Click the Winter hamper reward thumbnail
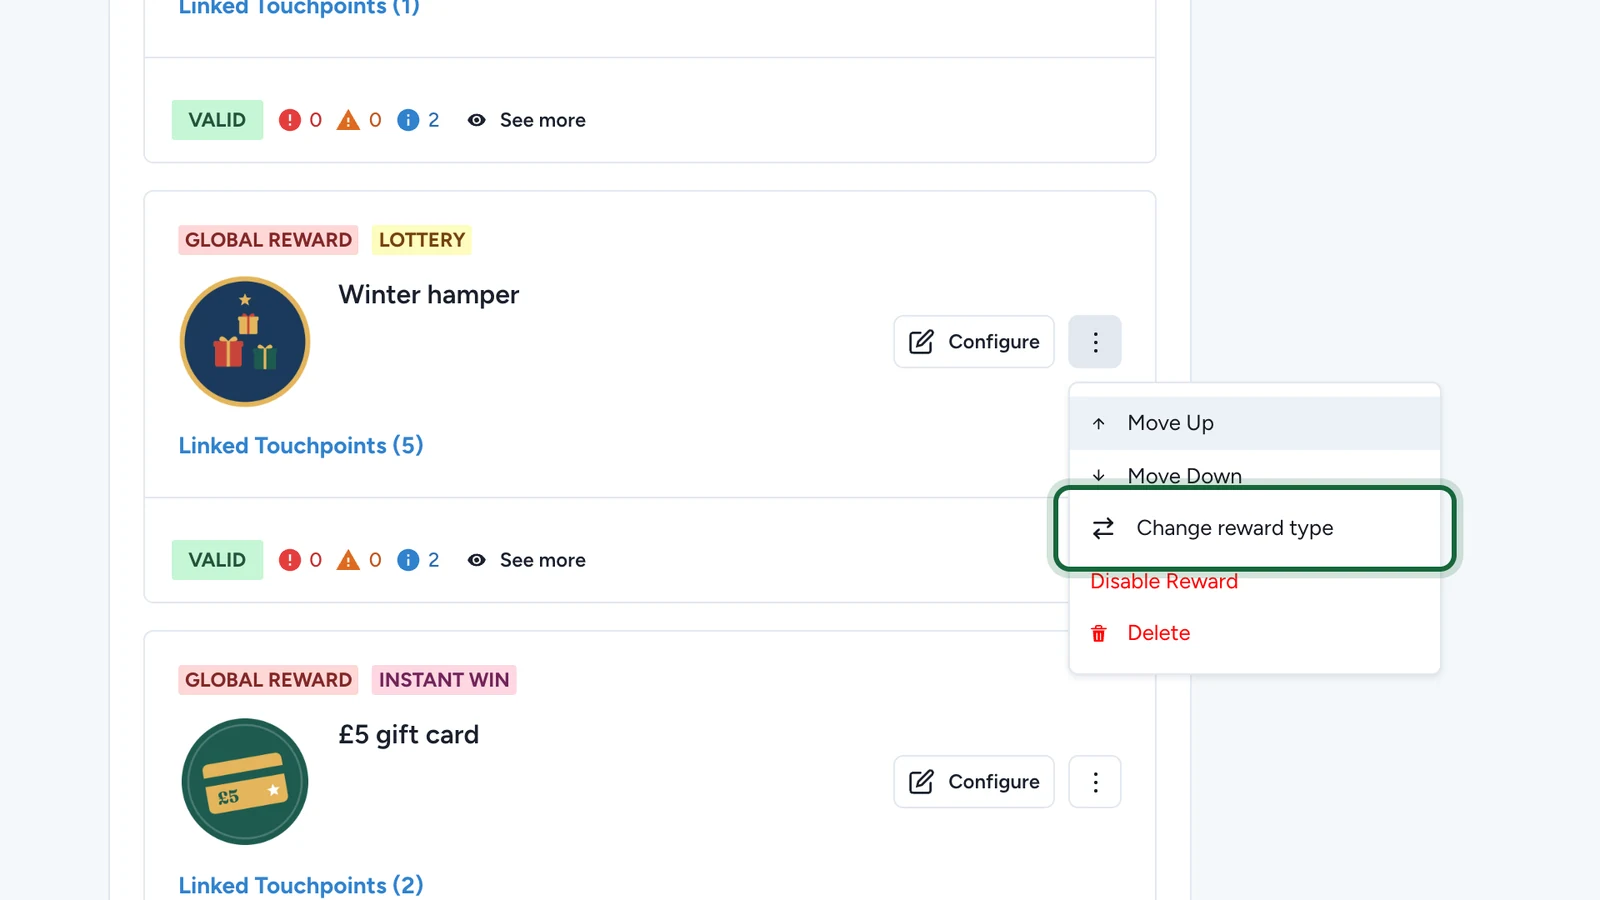This screenshot has height=900, width=1600. coord(245,342)
